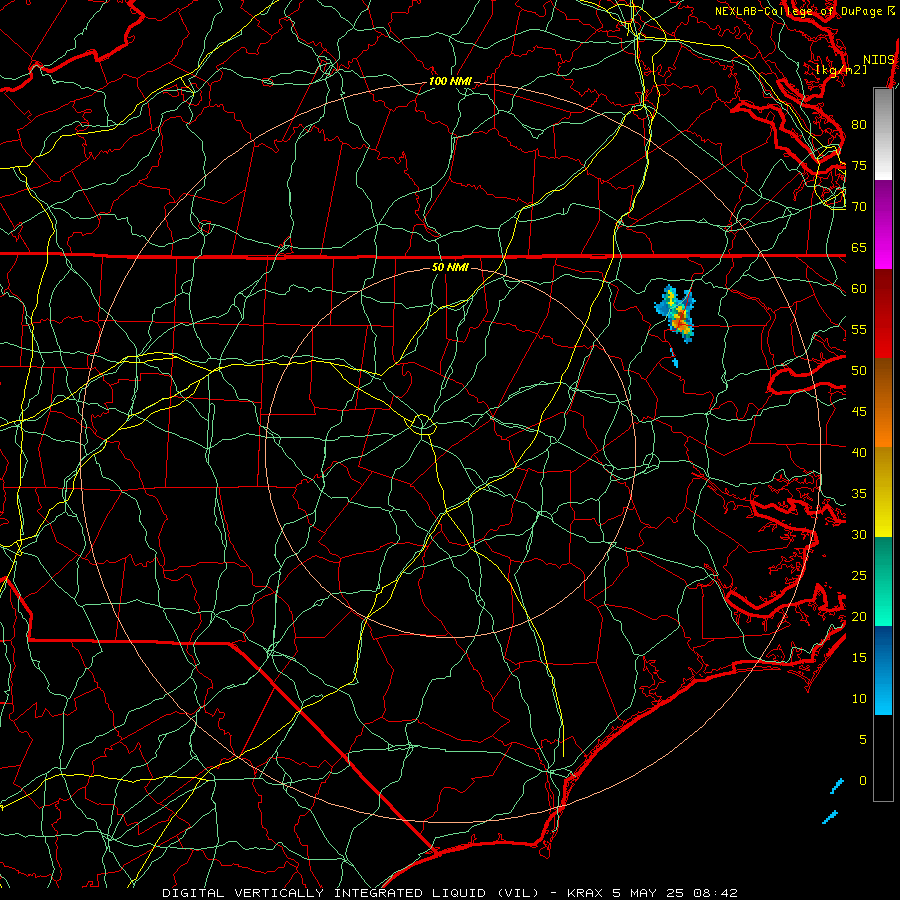Click the 30 value on the scale
Viewport: 900px width, 900px height.
pyautogui.click(x=859, y=534)
